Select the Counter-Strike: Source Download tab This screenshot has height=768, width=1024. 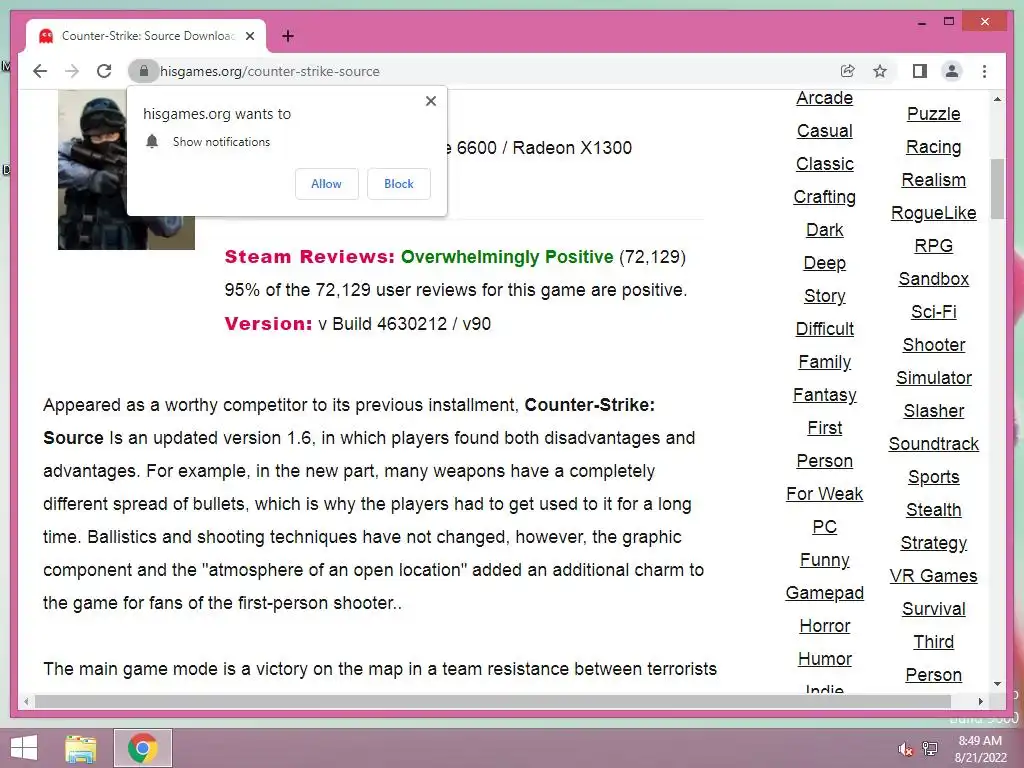tap(146, 36)
